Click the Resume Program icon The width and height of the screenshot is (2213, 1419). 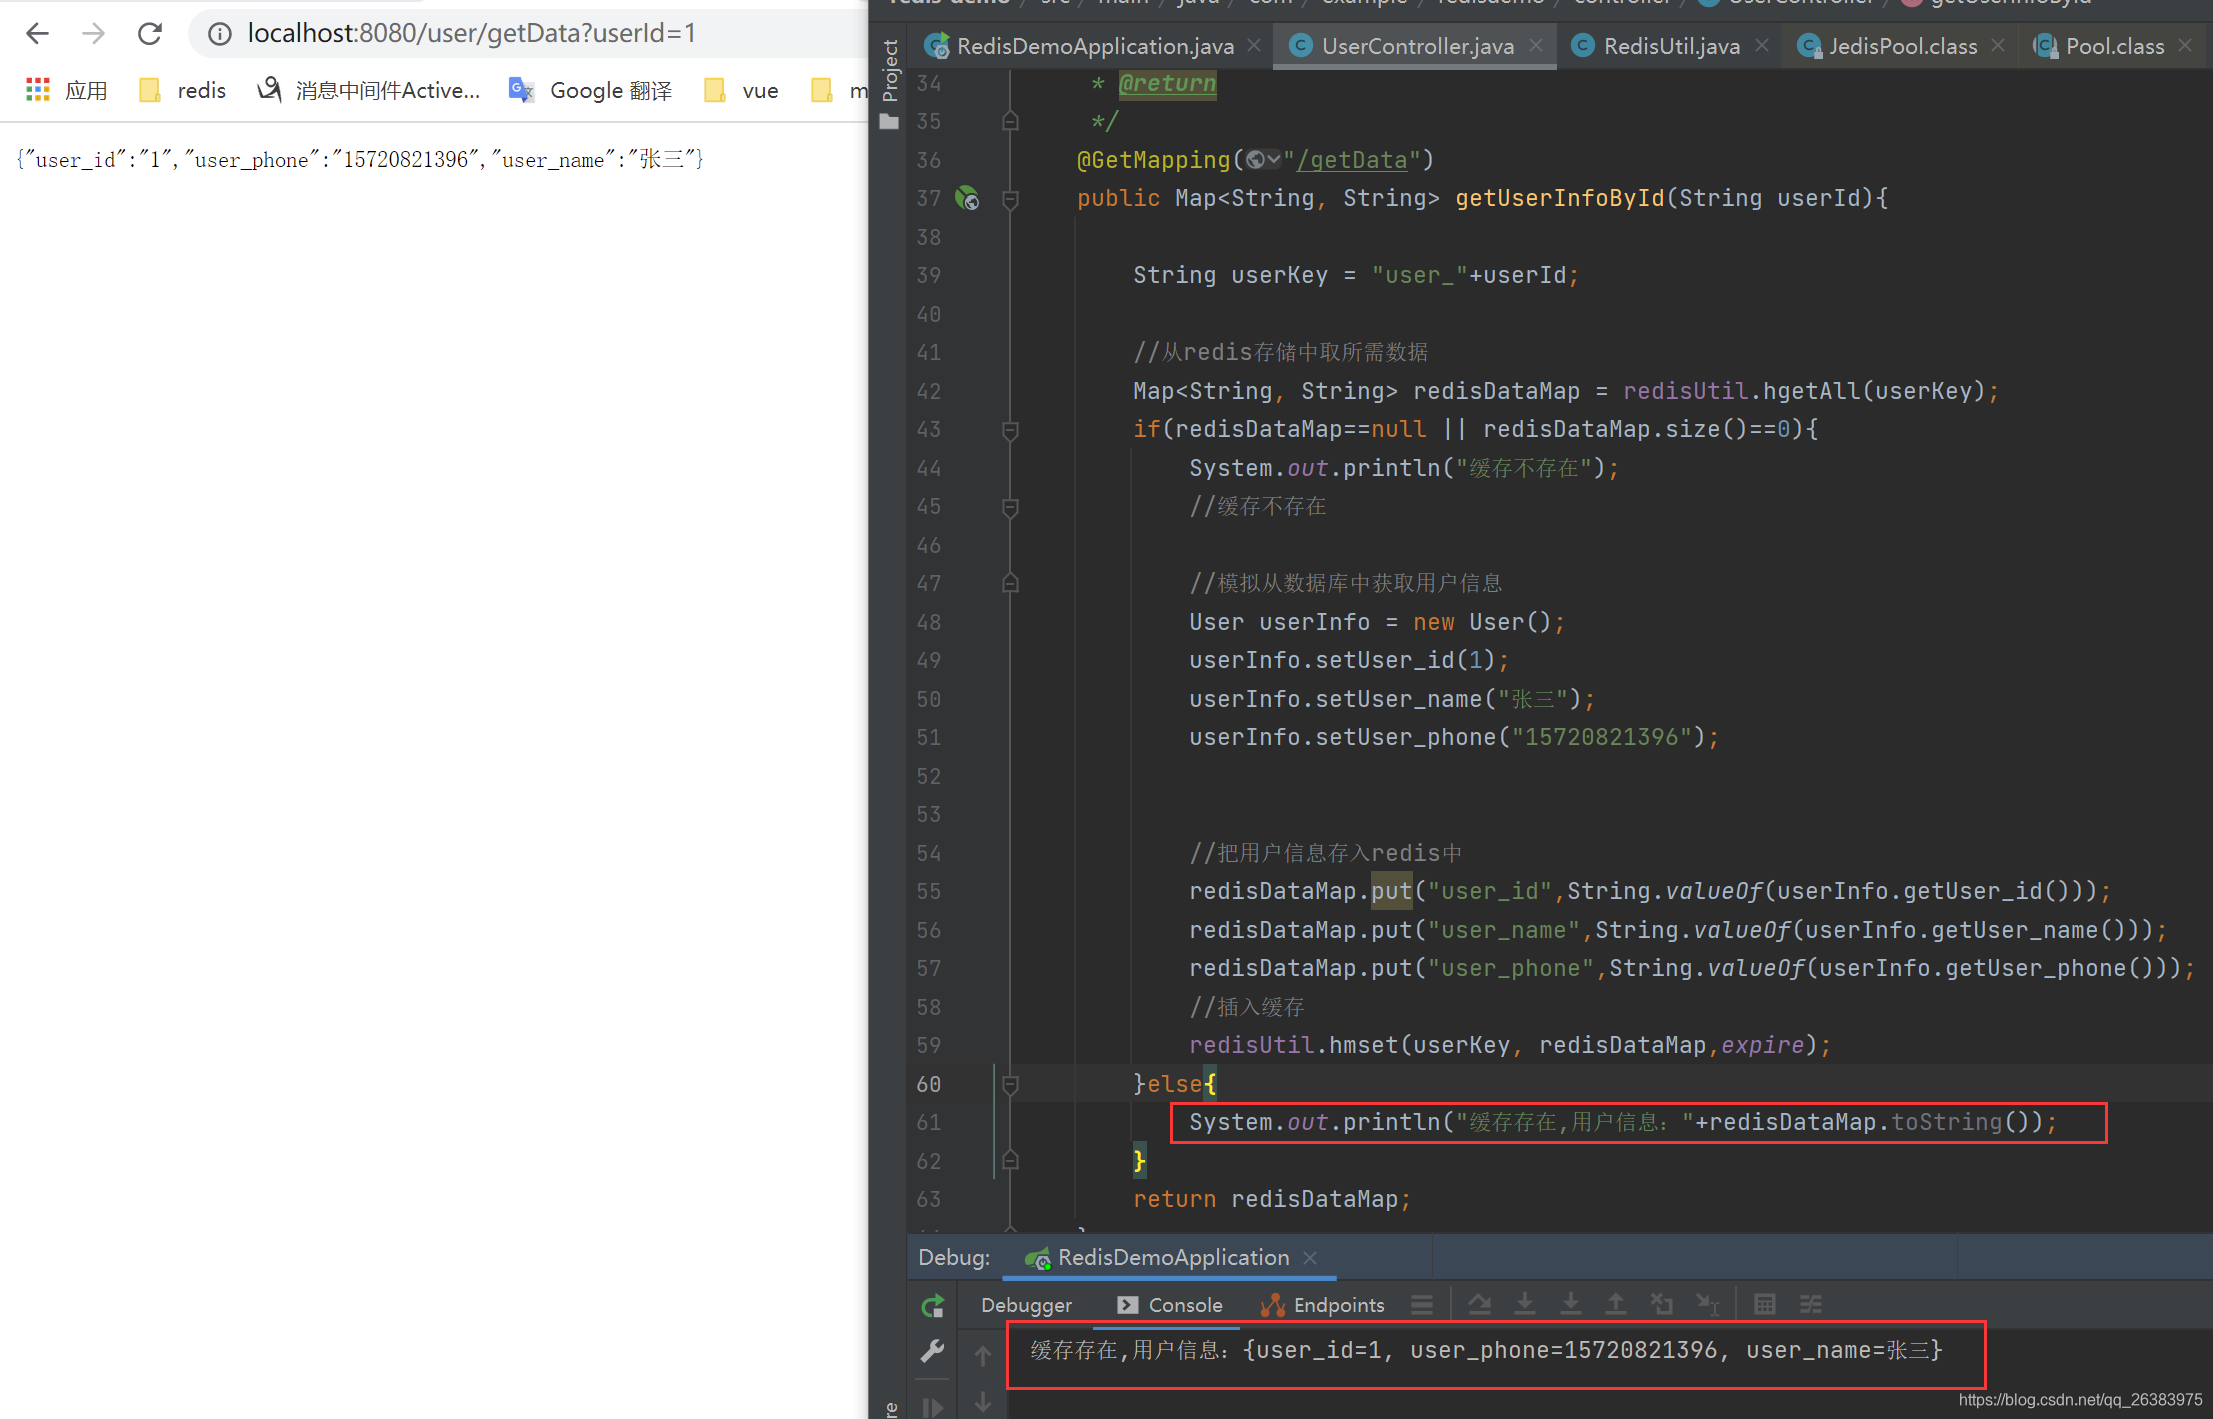[932, 1407]
